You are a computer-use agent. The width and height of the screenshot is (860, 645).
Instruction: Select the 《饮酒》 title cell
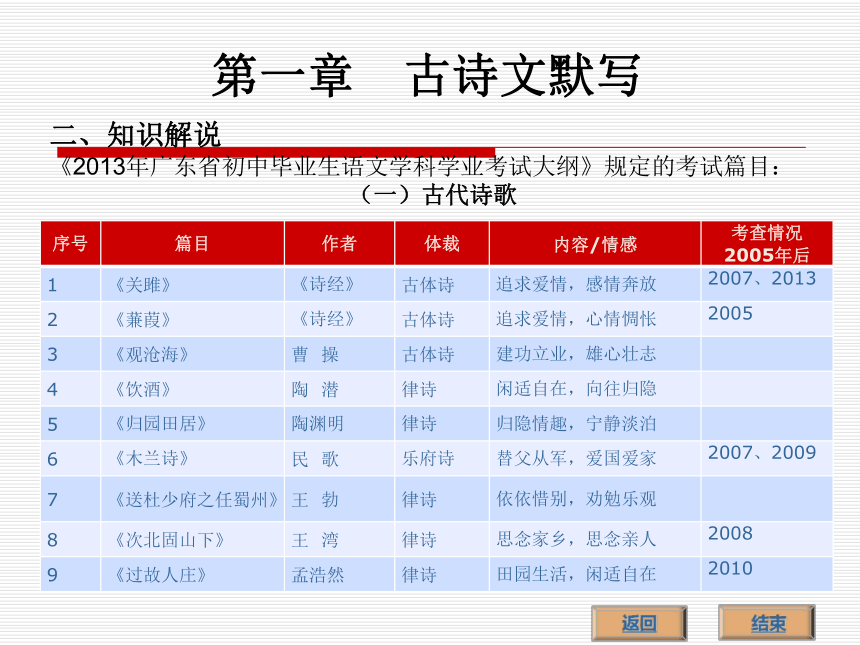click(x=193, y=389)
